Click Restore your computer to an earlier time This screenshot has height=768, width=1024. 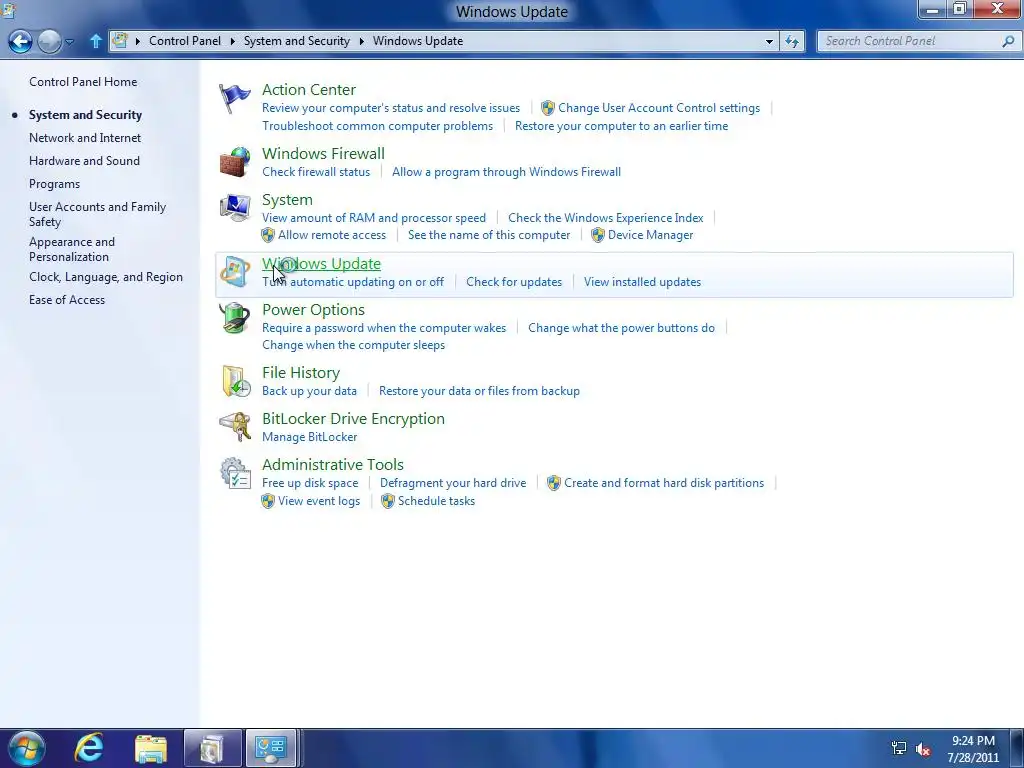621,126
